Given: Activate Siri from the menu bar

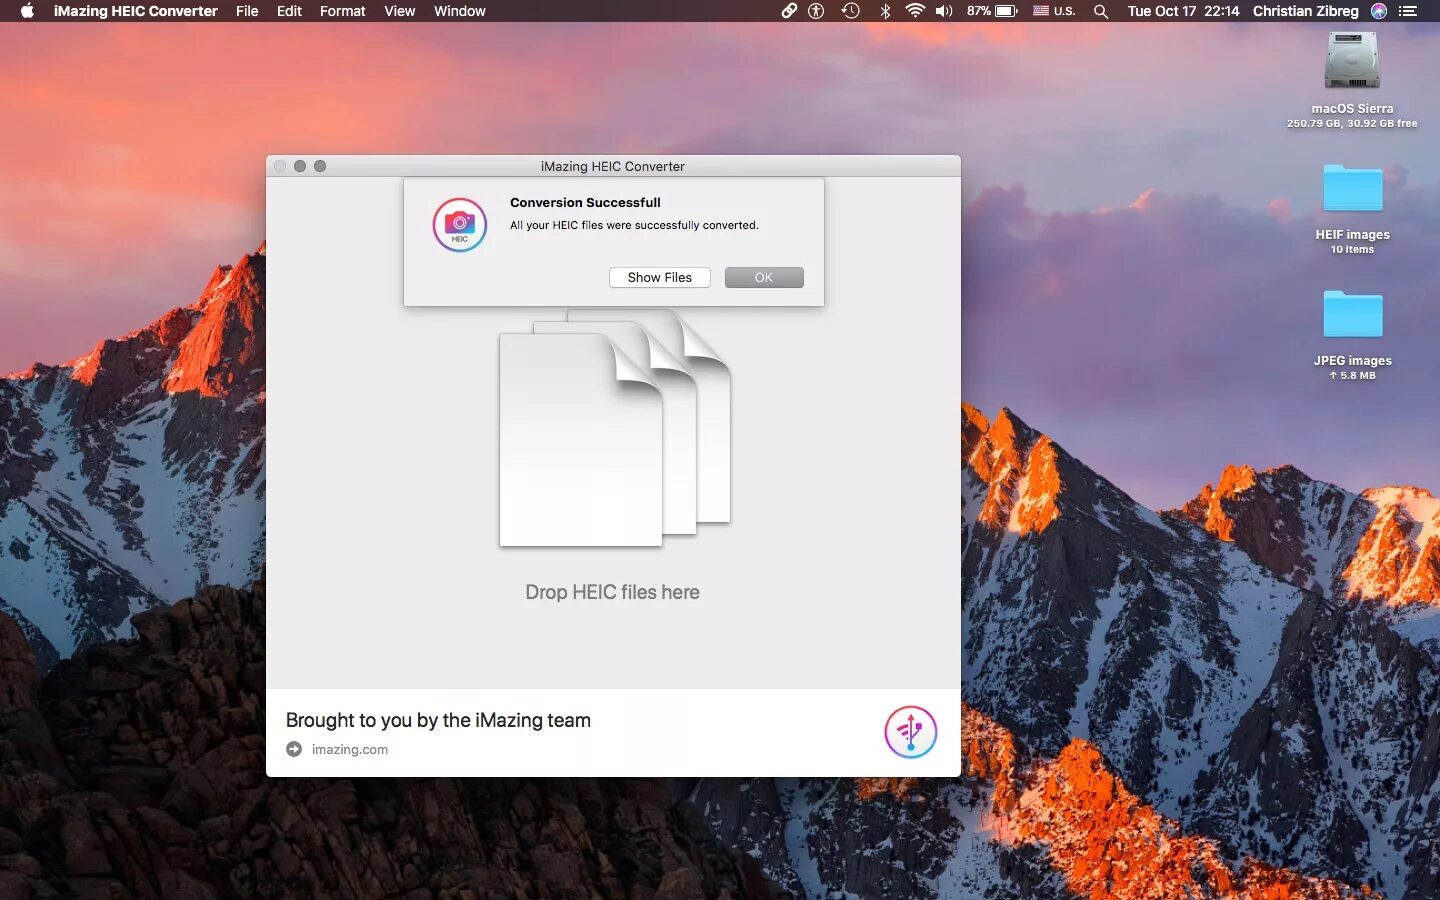Looking at the screenshot, I should (1379, 11).
